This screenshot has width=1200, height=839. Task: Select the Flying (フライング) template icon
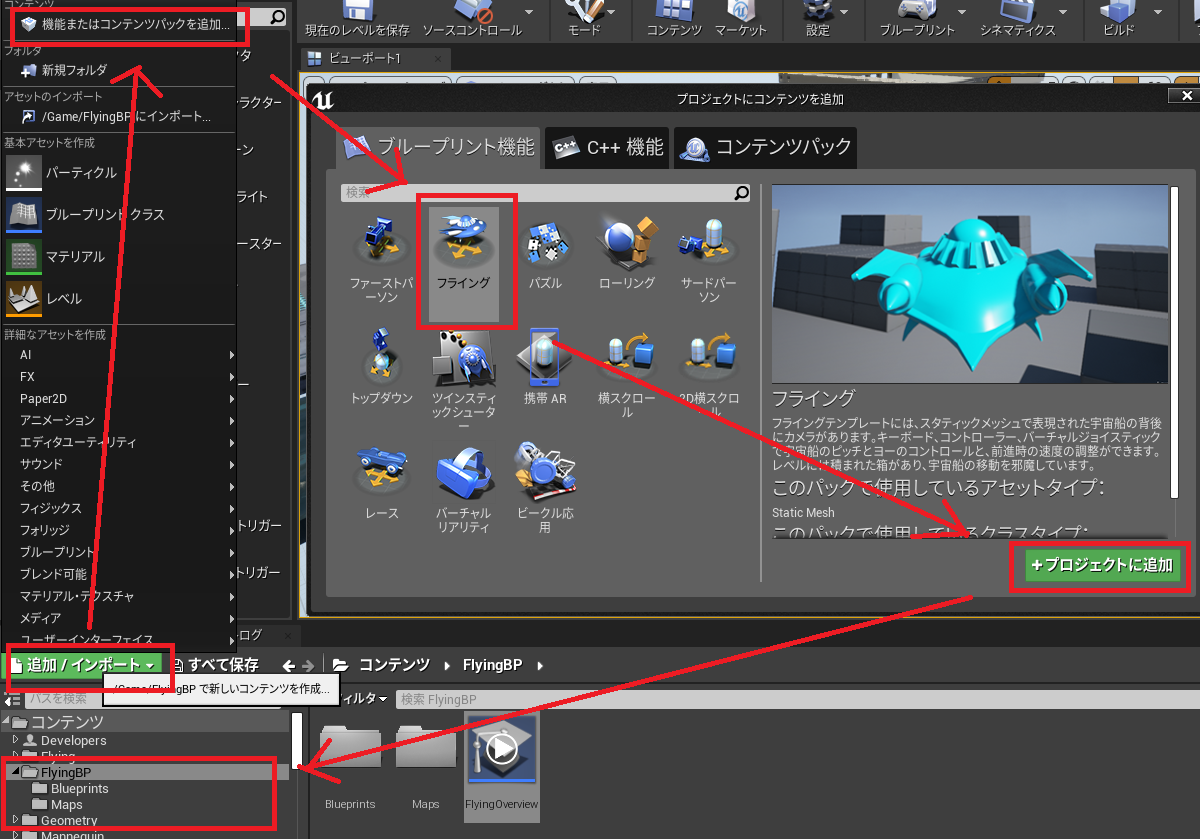click(x=463, y=238)
